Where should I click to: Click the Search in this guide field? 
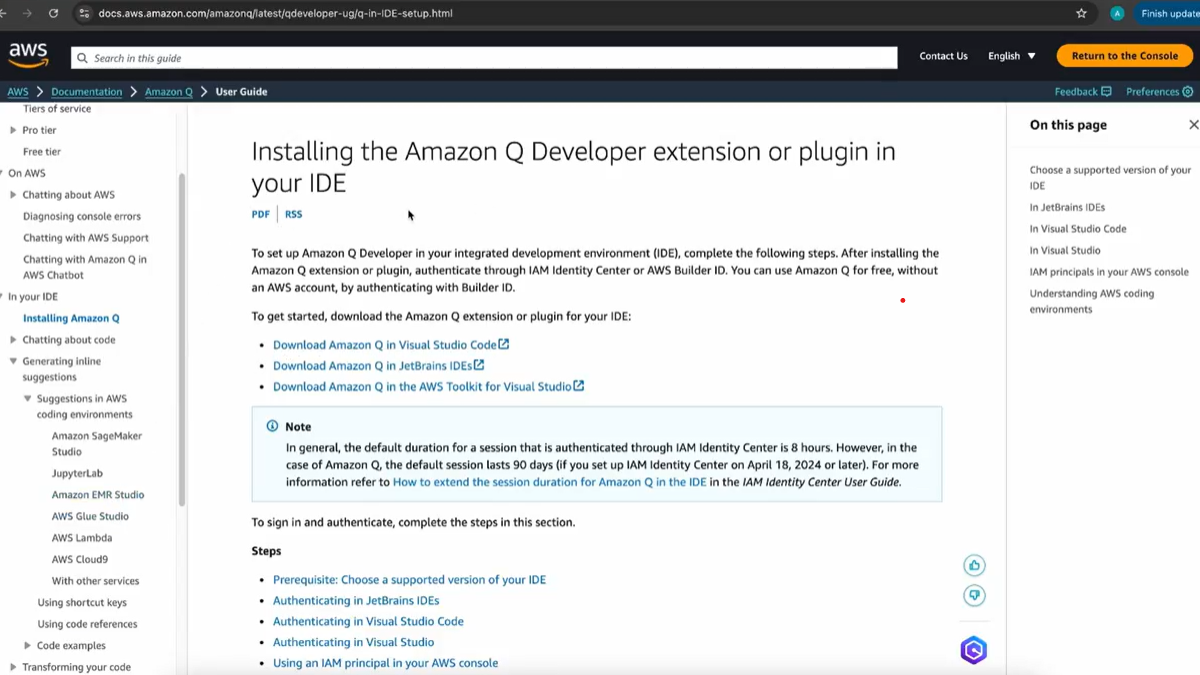point(485,58)
